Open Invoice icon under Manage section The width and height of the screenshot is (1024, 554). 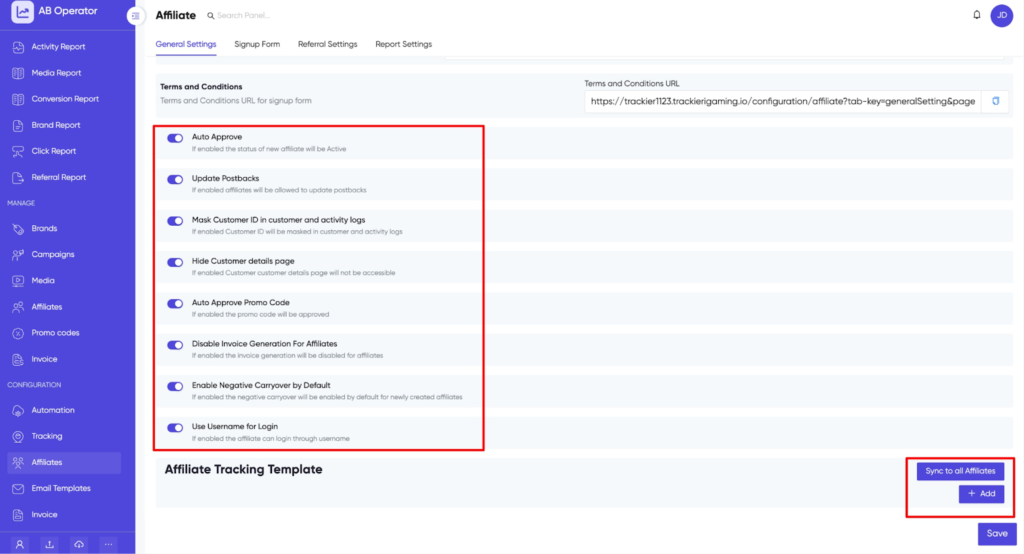(x=18, y=359)
